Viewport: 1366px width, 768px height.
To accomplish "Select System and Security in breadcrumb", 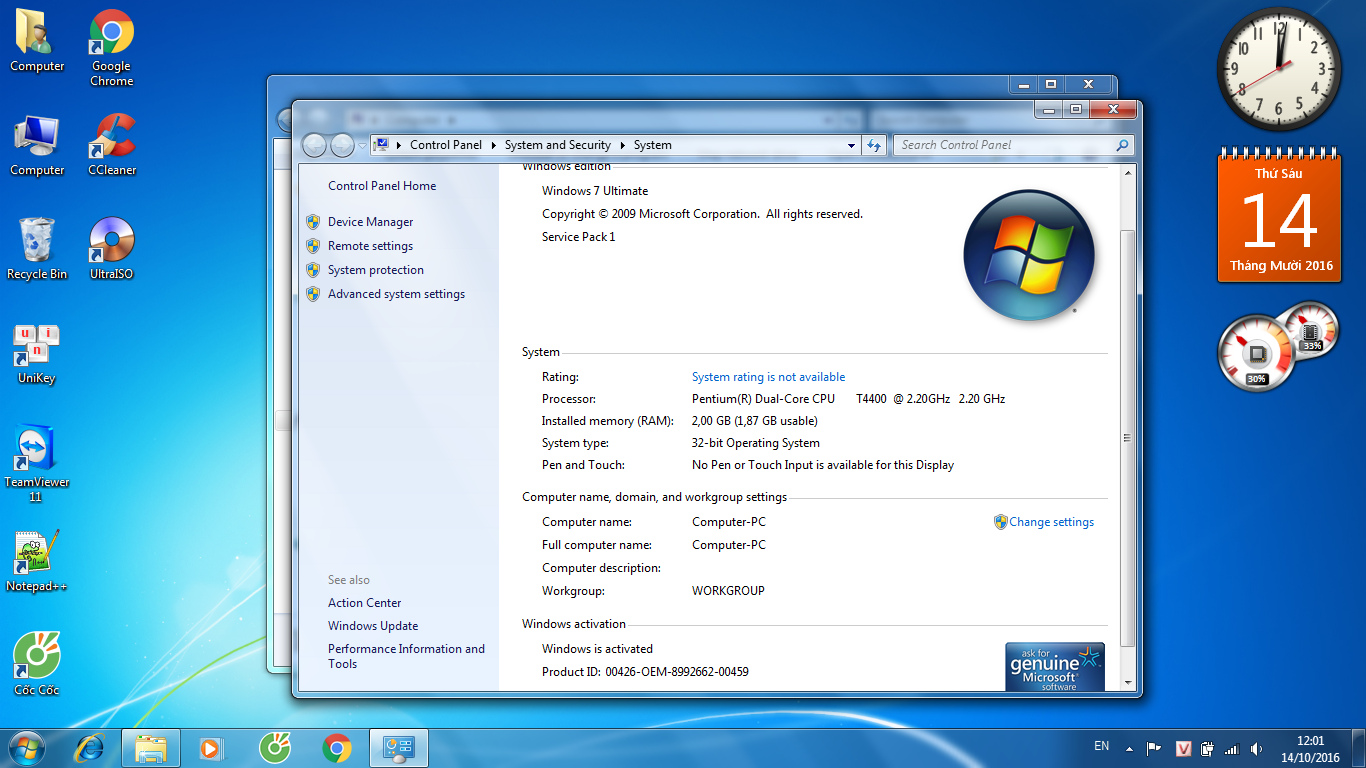I will click(558, 145).
